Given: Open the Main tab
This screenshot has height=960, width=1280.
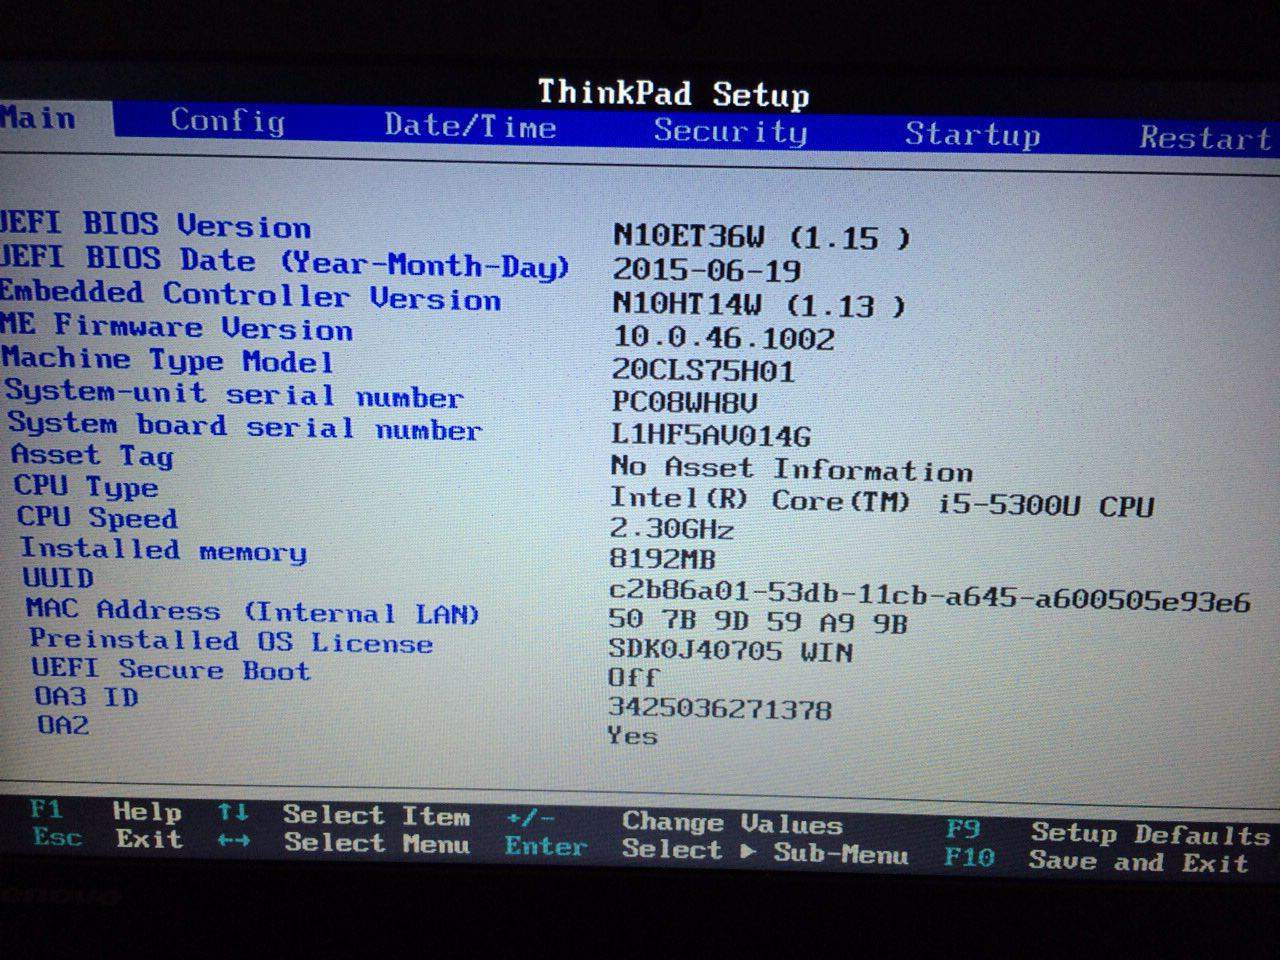Looking at the screenshot, I should [x=40, y=118].
